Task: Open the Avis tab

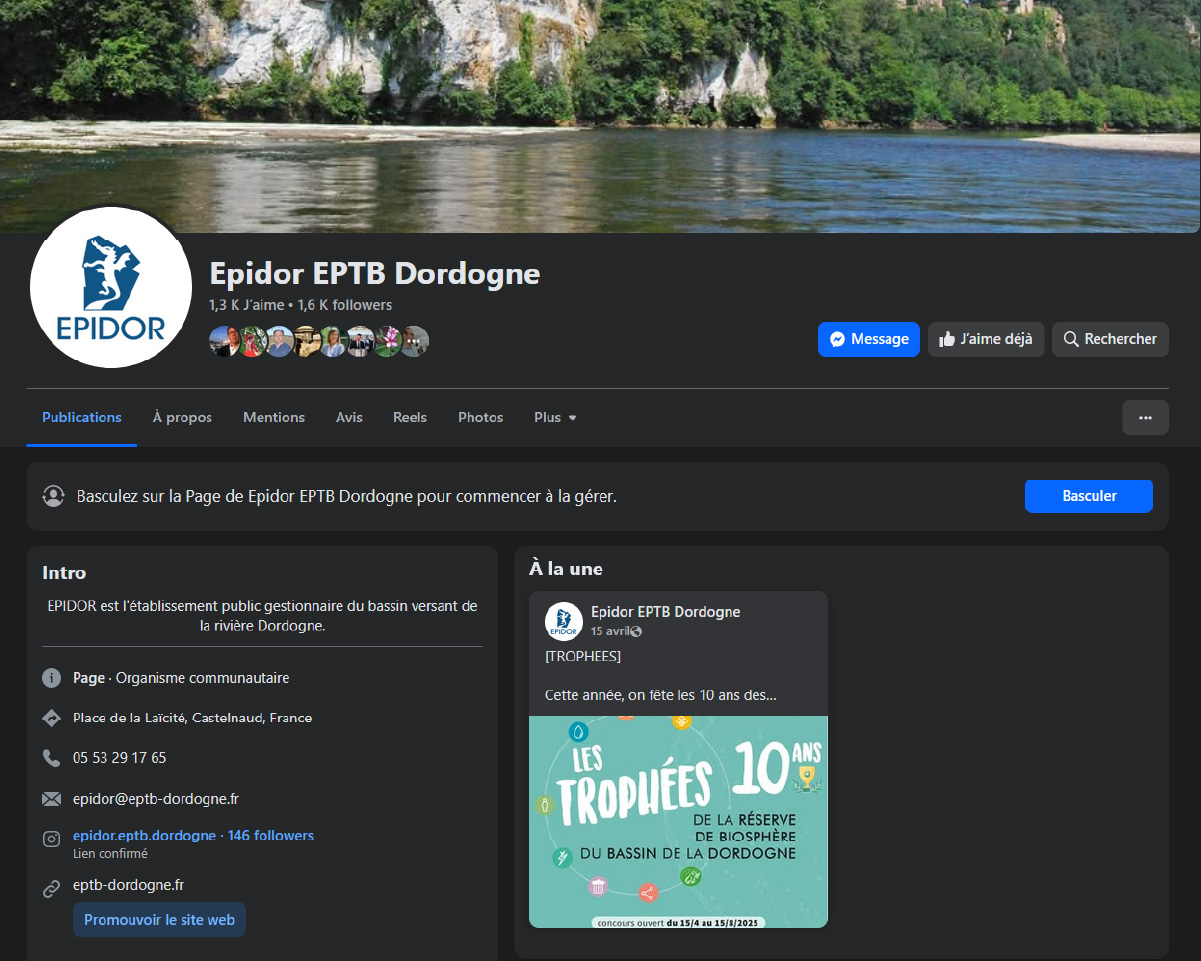Action: pos(349,417)
